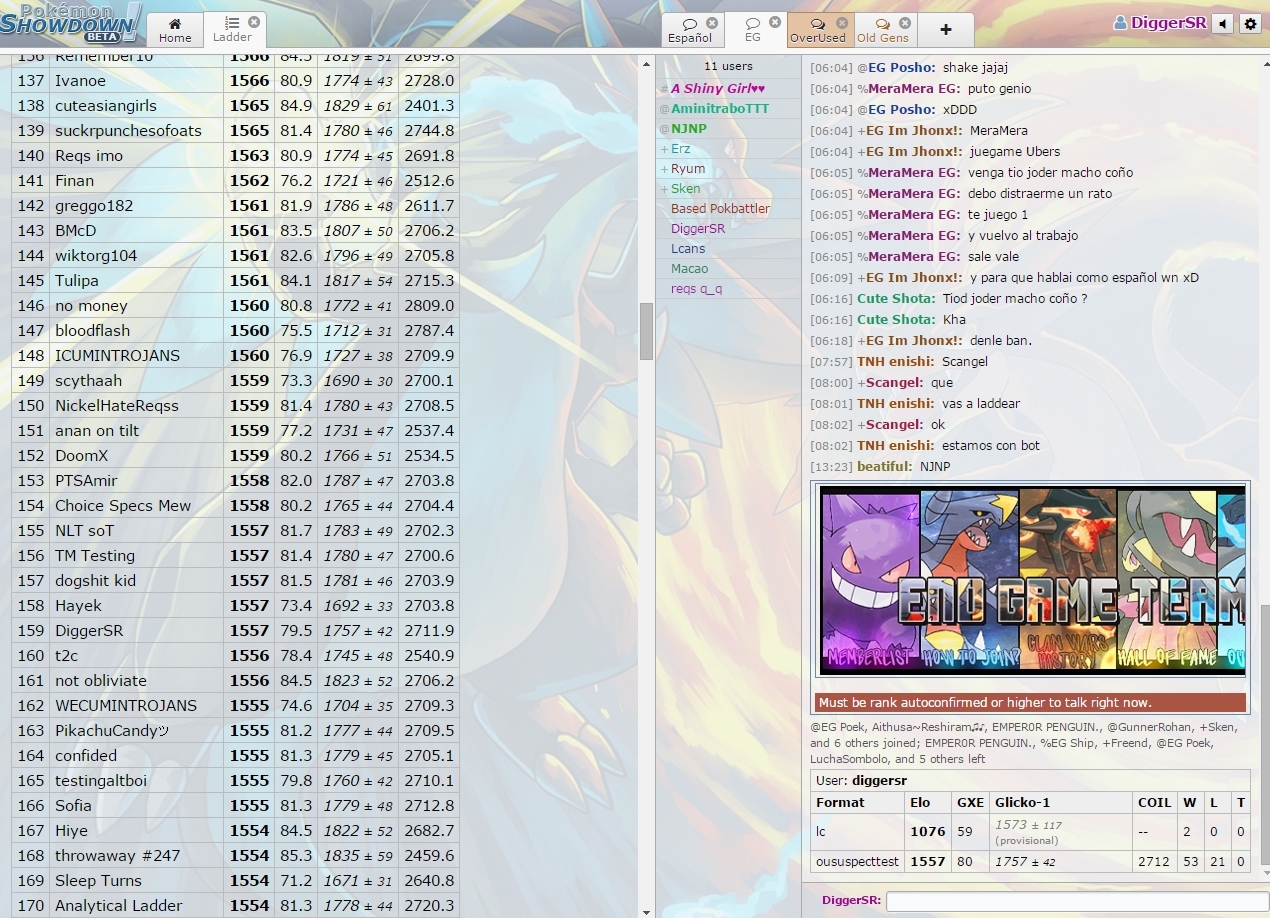Switch to the Ladder tab
This screenshot has height=918, width=1270.
point(232,29)
